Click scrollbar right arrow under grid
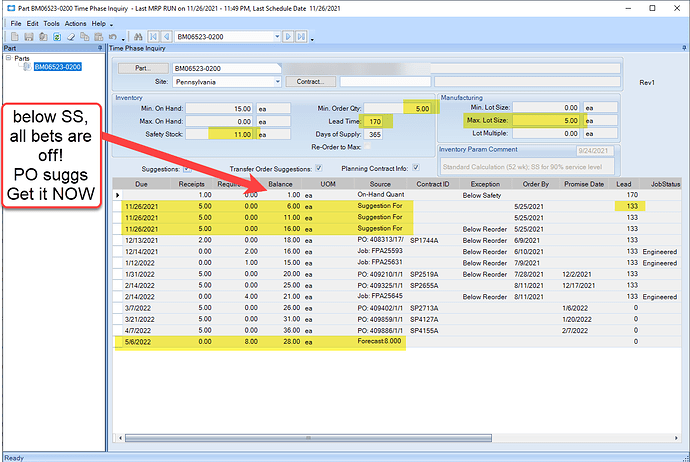Screen dimensions: 690x462 point(676,438)
